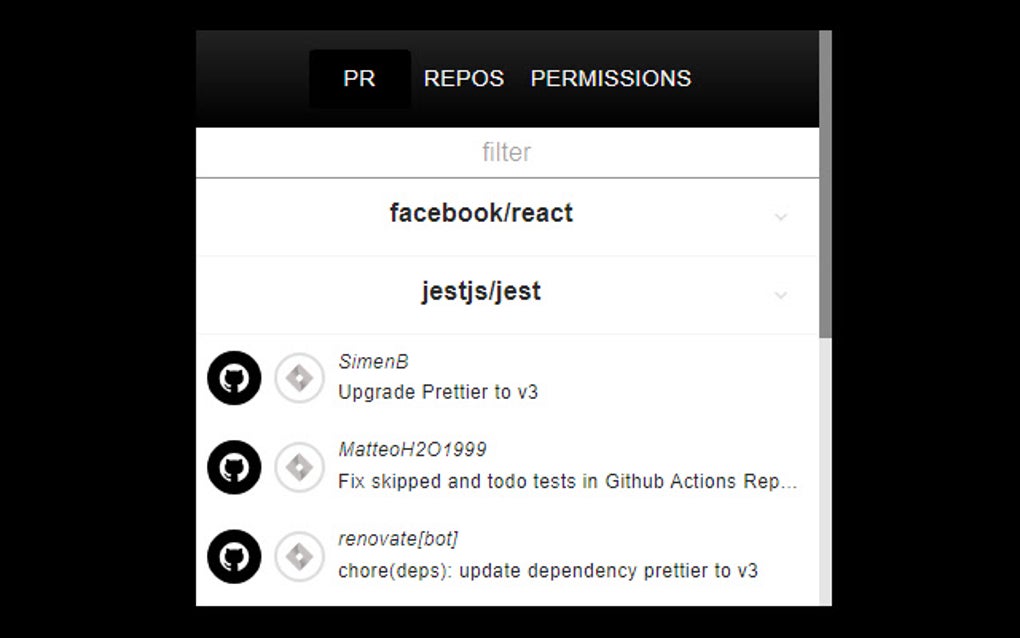Open 'Fix skipped and todo tests' pull request
Viewport: 1020px width, 638px height.
[x=567, y=481]
